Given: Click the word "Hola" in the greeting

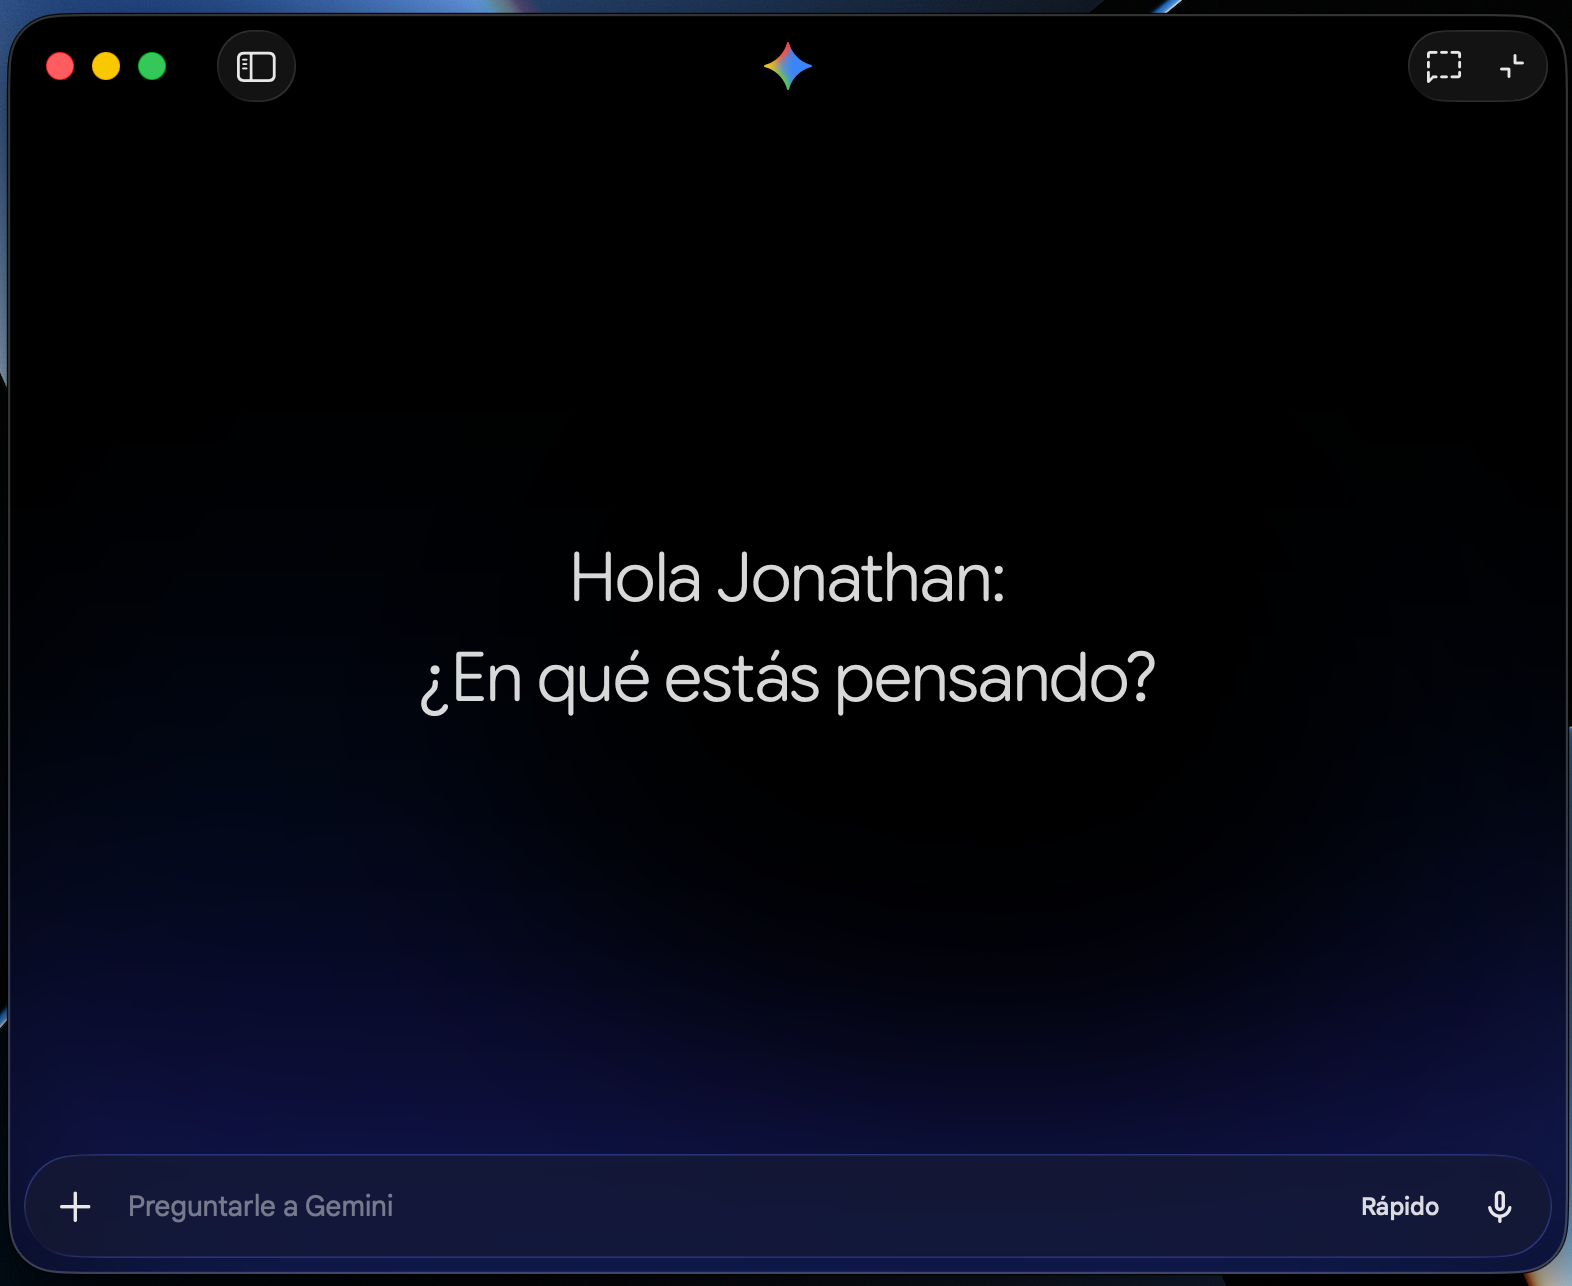Looking at the screenshot, I should click(635, 578).
